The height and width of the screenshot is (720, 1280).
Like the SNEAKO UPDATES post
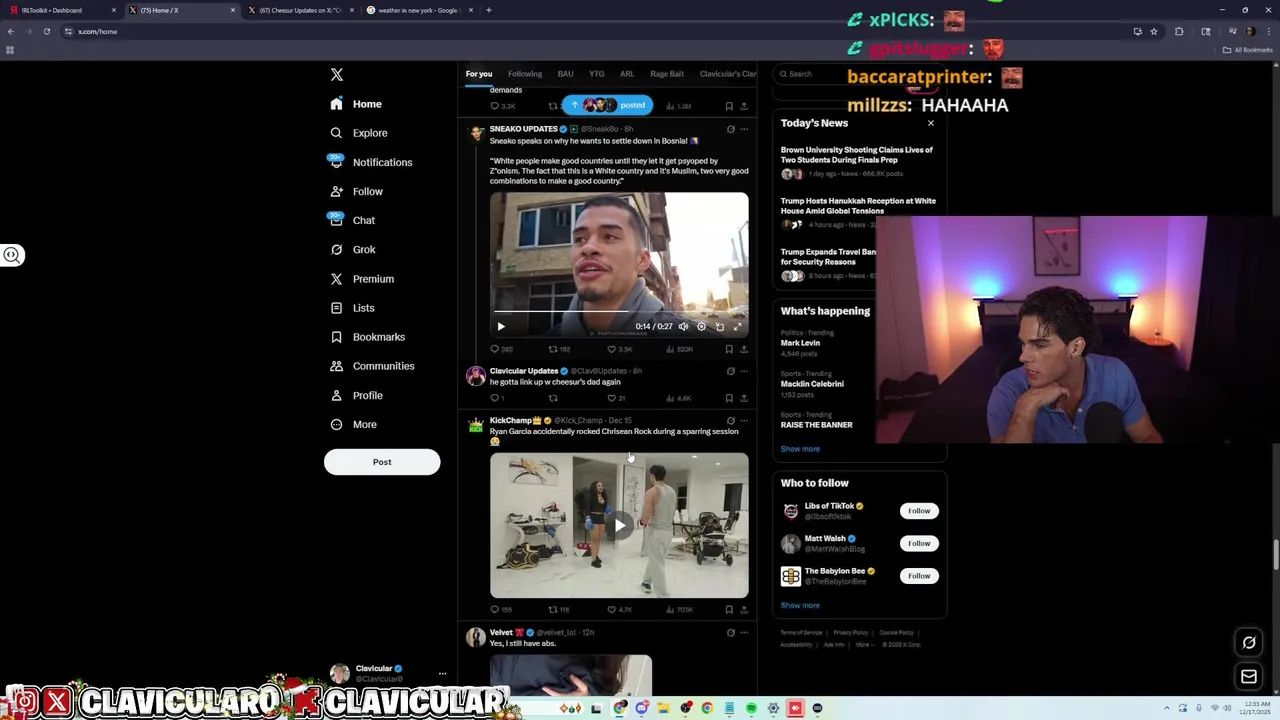(612, 349)
